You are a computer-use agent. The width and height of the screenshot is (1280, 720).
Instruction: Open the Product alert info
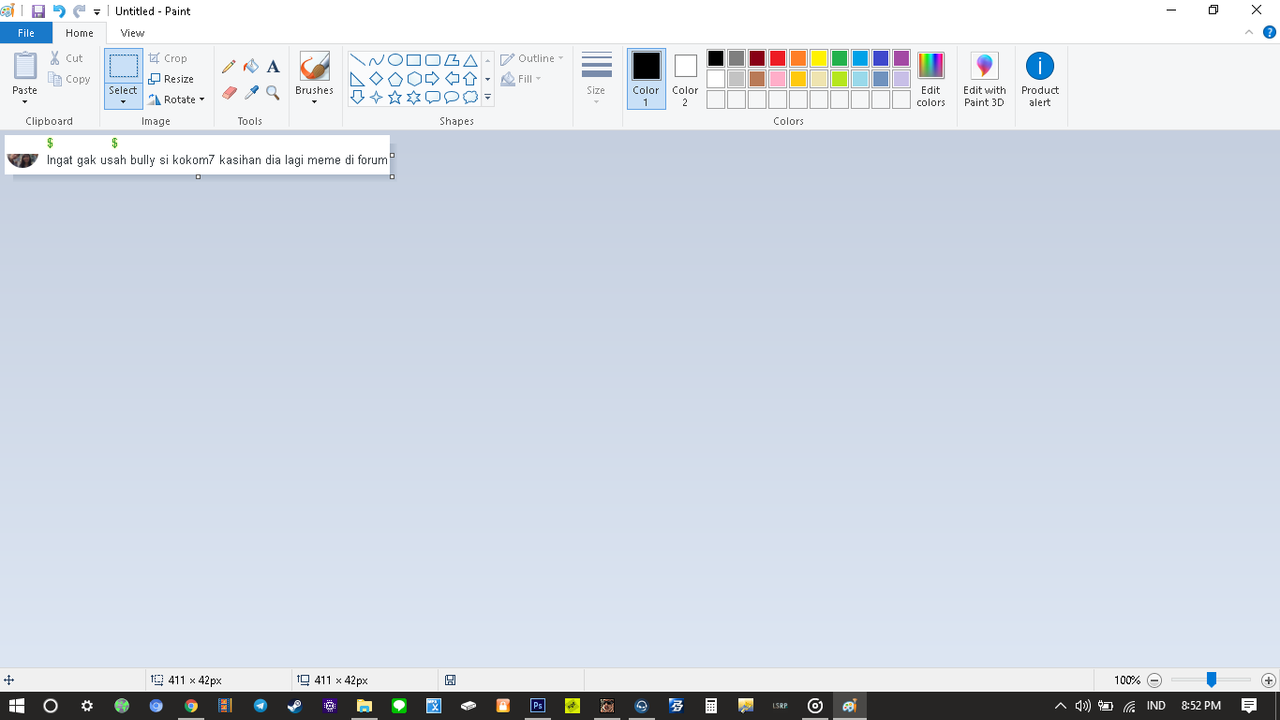[x=1040, y=79]
